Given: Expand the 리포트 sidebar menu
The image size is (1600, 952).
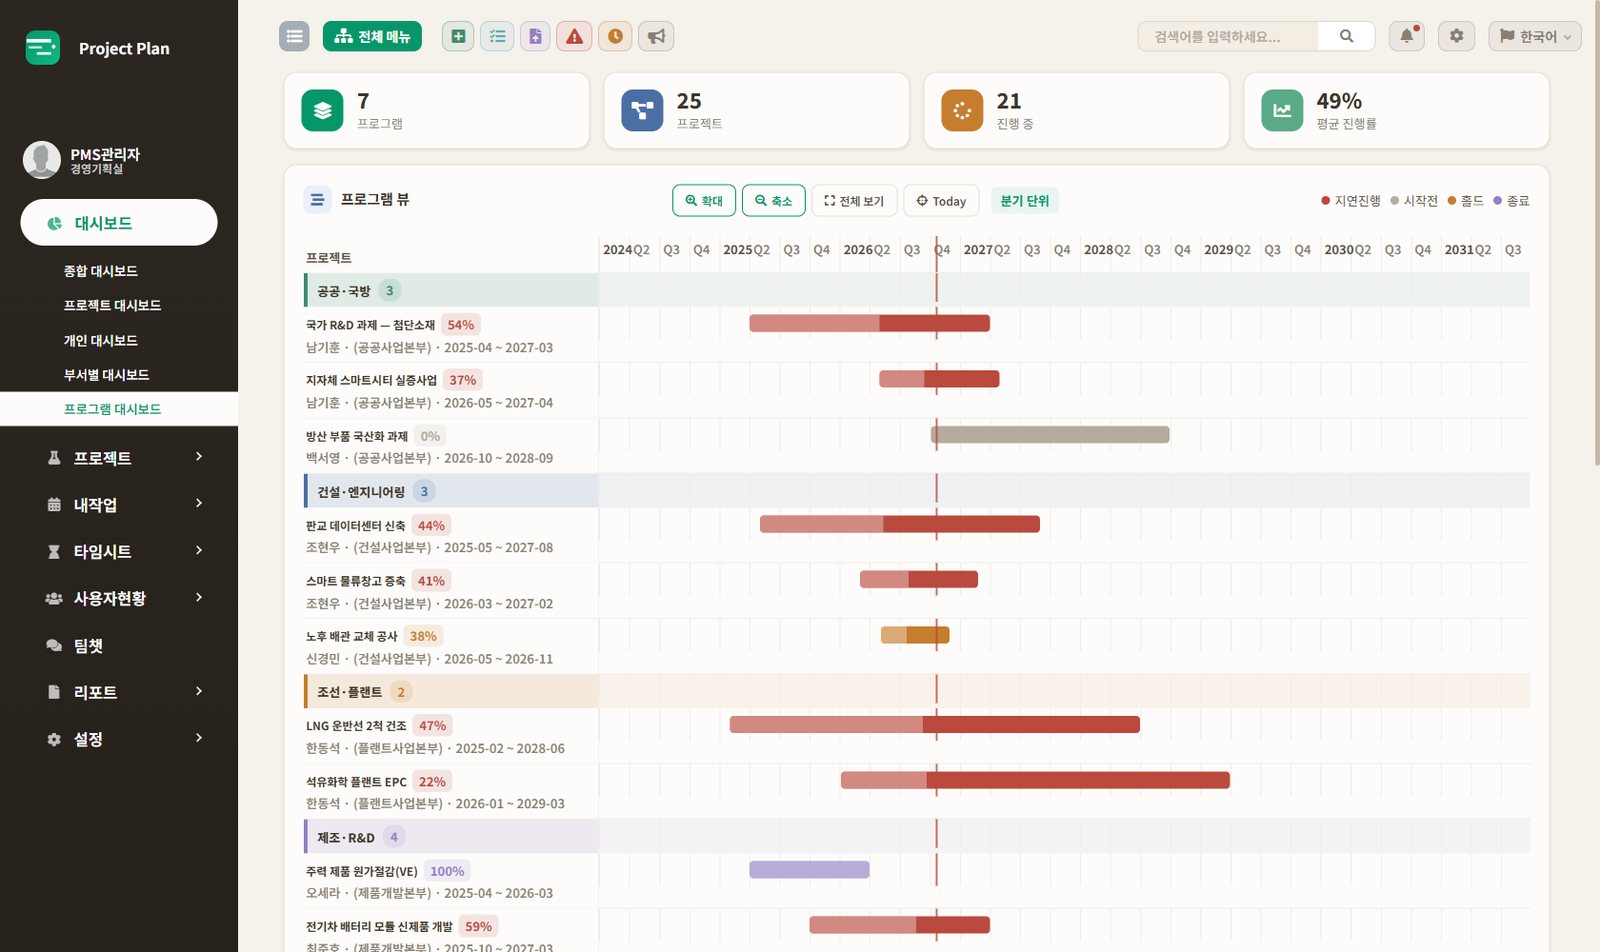Looking at the screenshot, I should coord(119,692).
